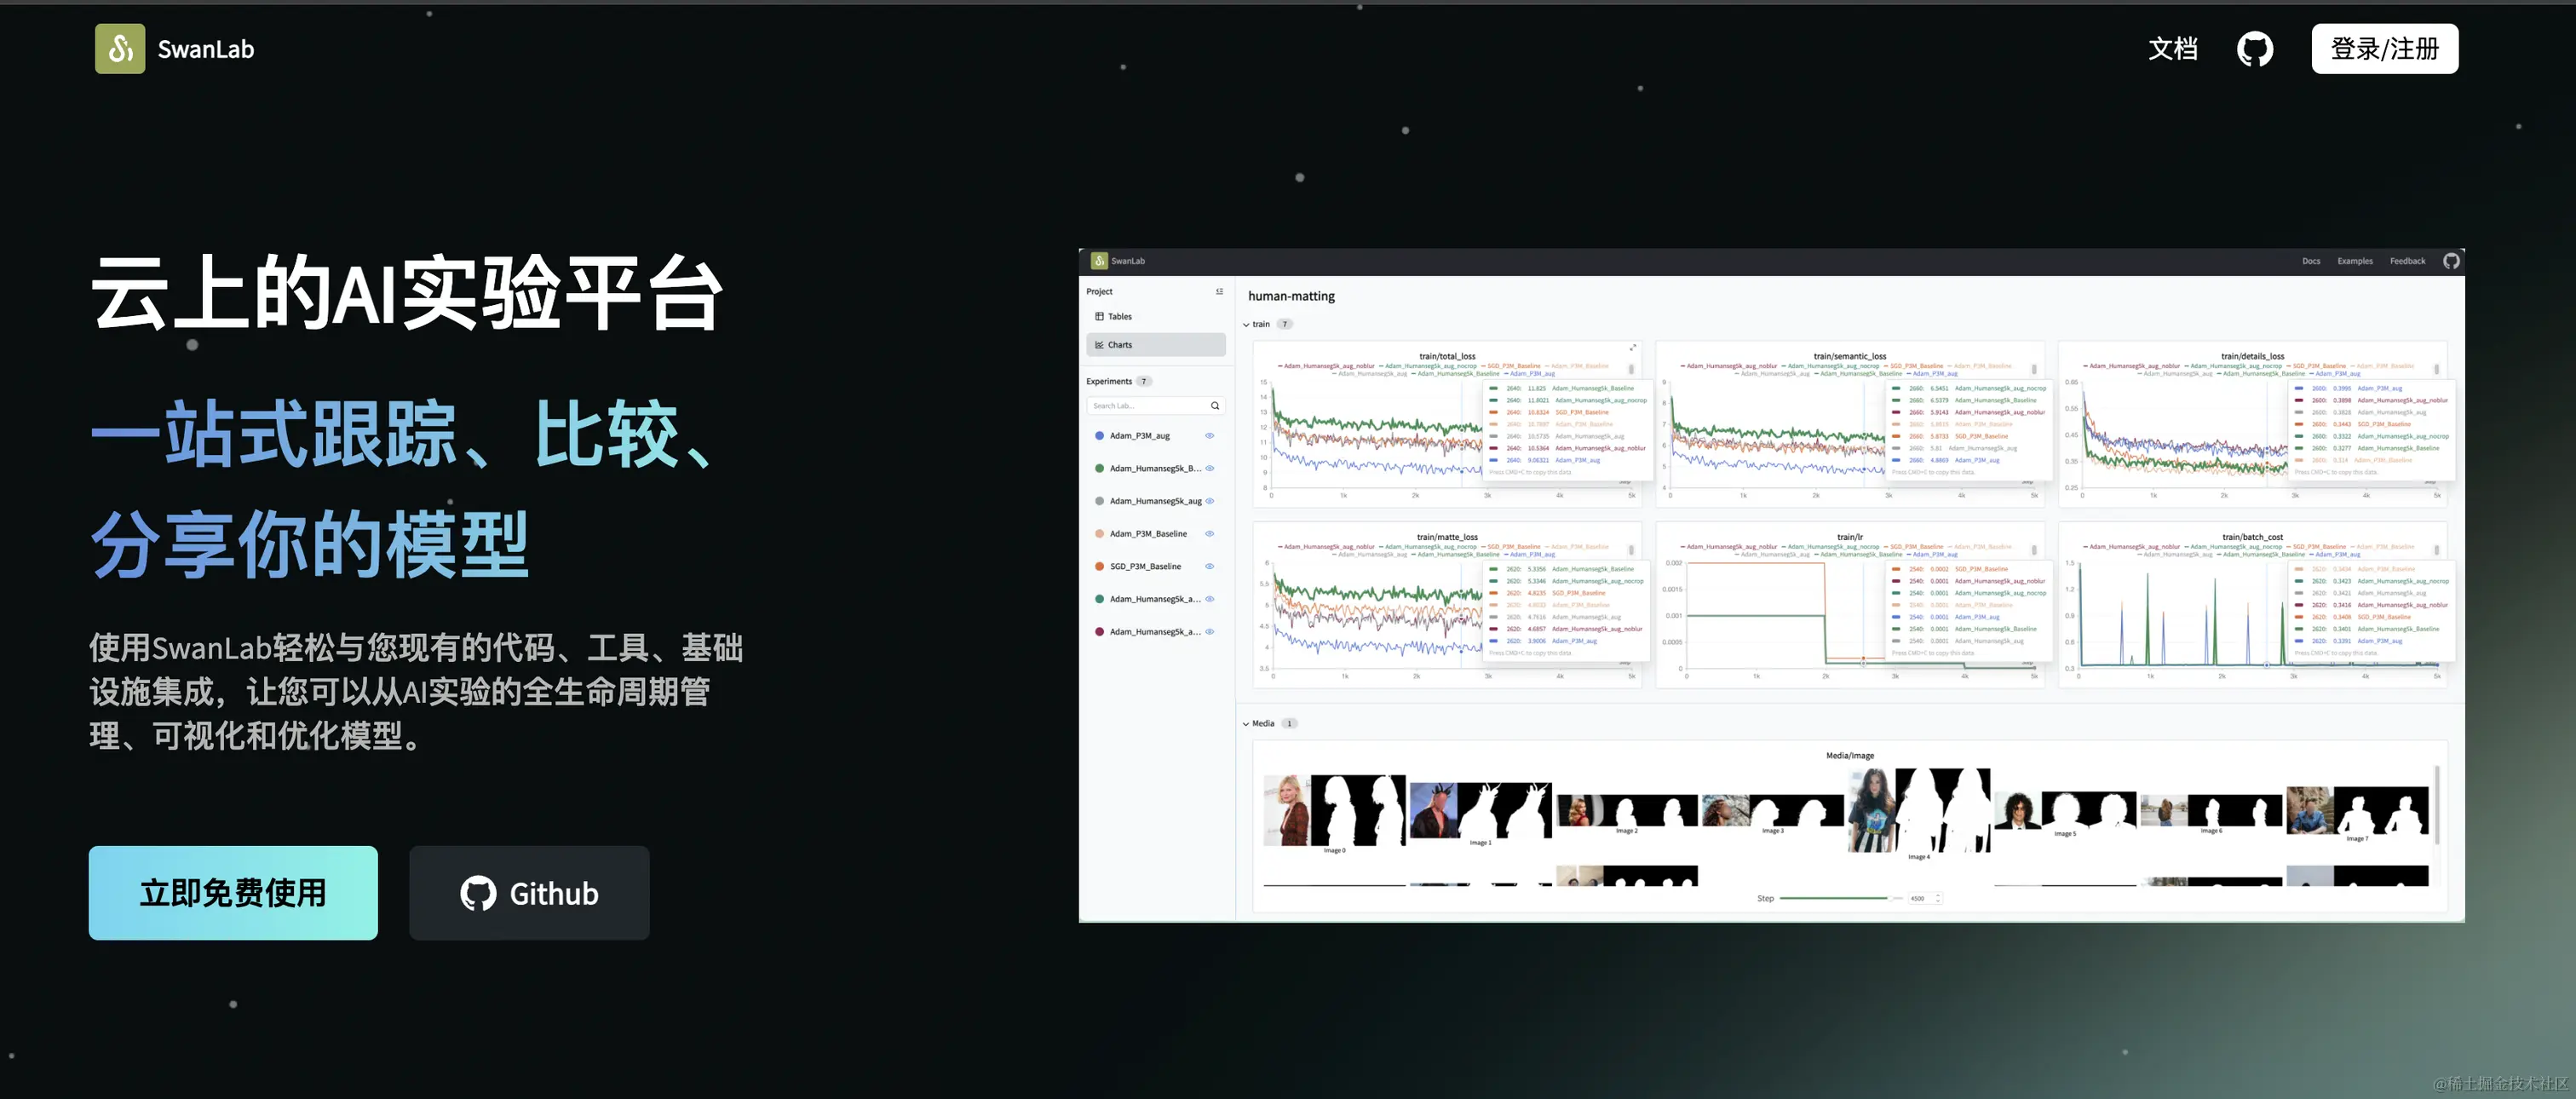This screenshot has width=2576, height=1099.
Task: Click the search magnifier in the Experiments panel
Action: click(x=1216, y=406)
